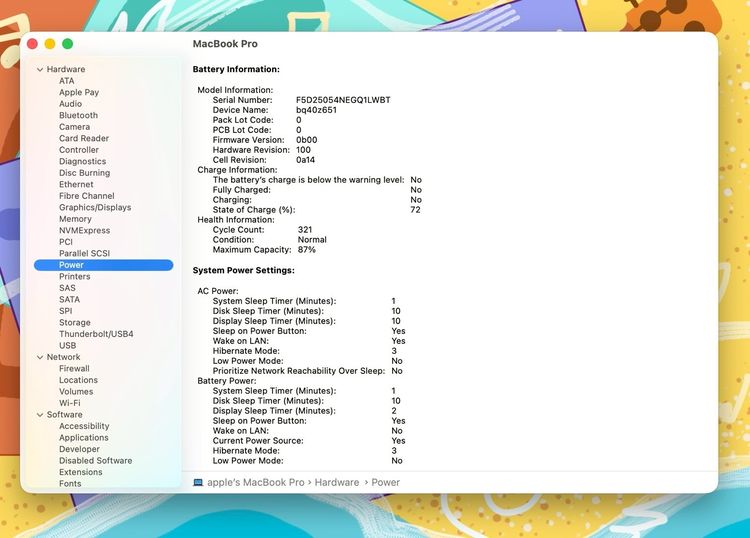
Task: Click the System Power Settings heading
Action: [243, 270]
